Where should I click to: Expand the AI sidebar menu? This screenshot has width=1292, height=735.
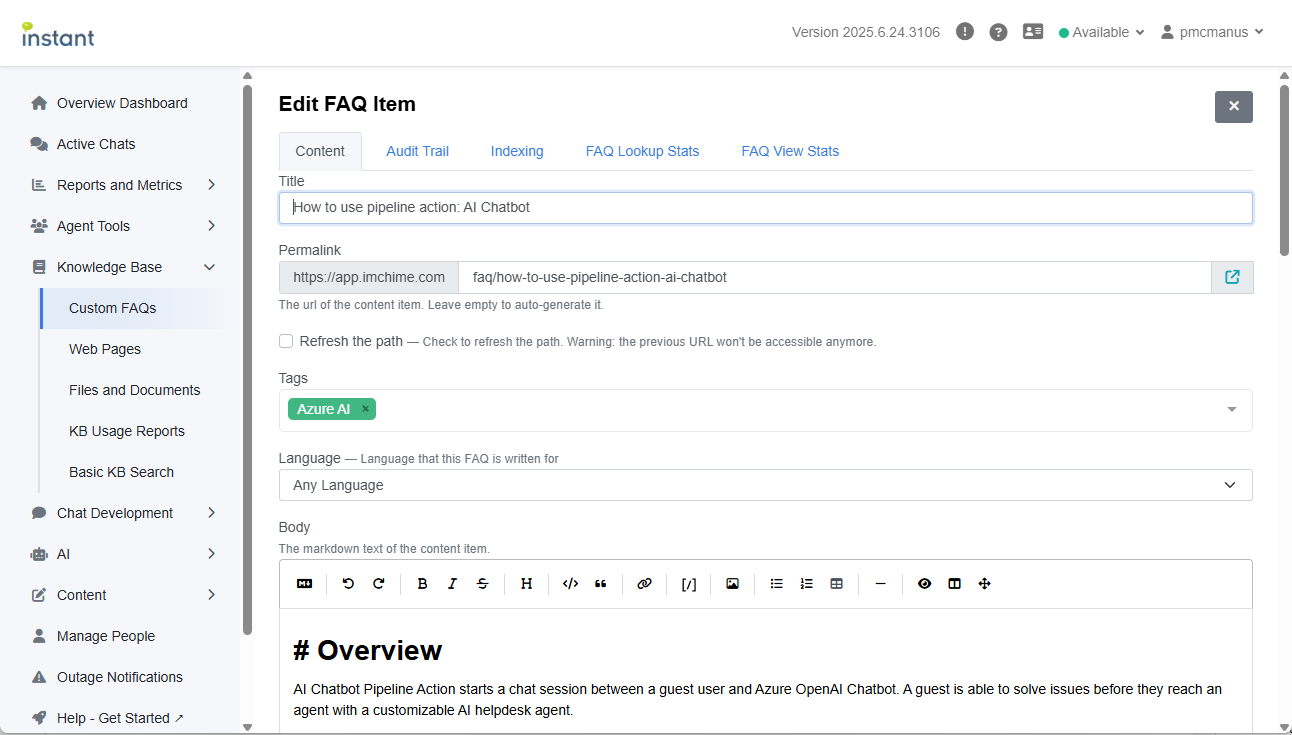[211, 554]
